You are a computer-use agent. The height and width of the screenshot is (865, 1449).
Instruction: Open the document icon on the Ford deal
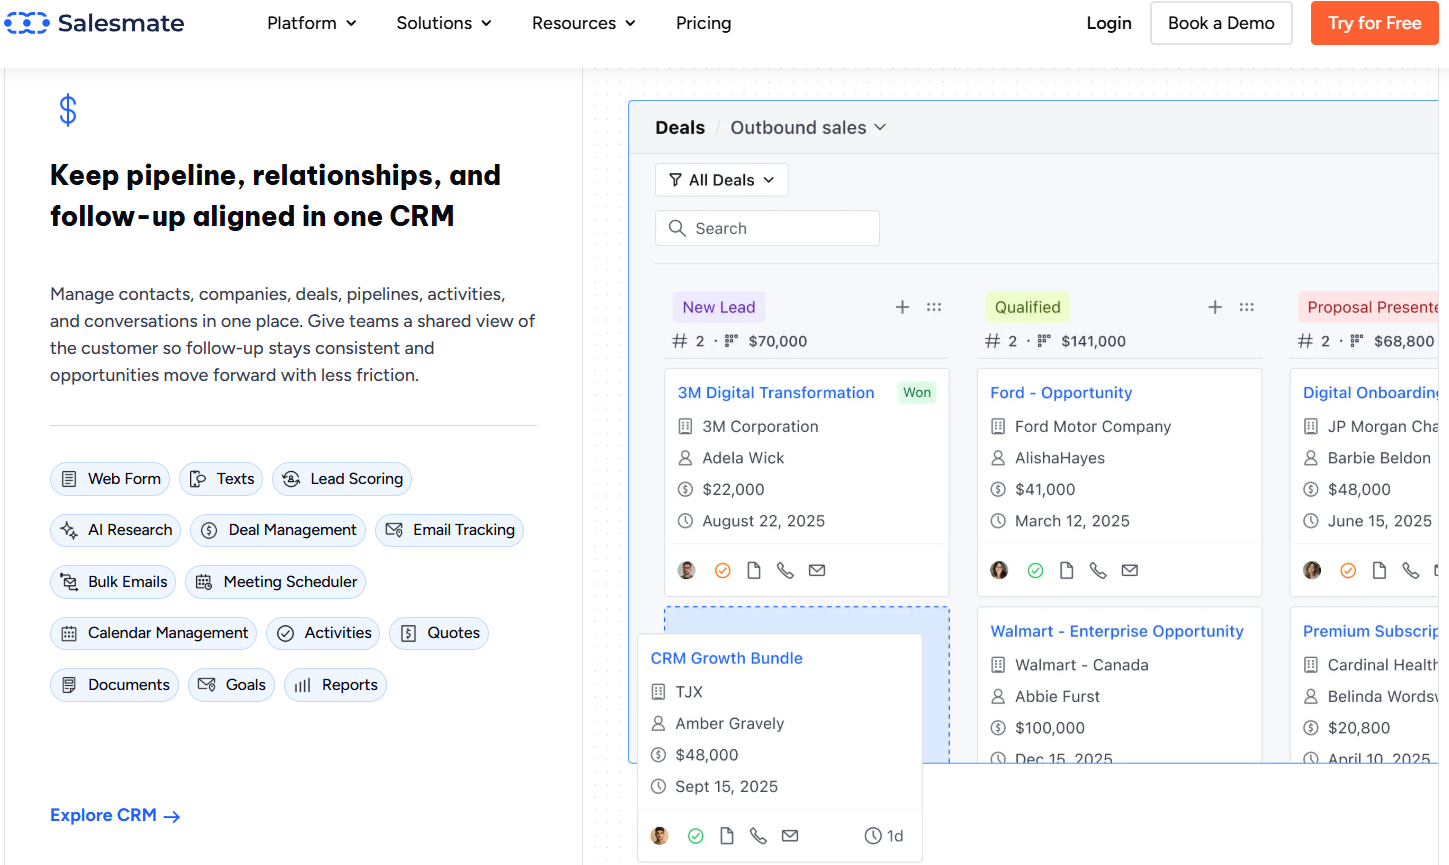tap(1067, 570)
